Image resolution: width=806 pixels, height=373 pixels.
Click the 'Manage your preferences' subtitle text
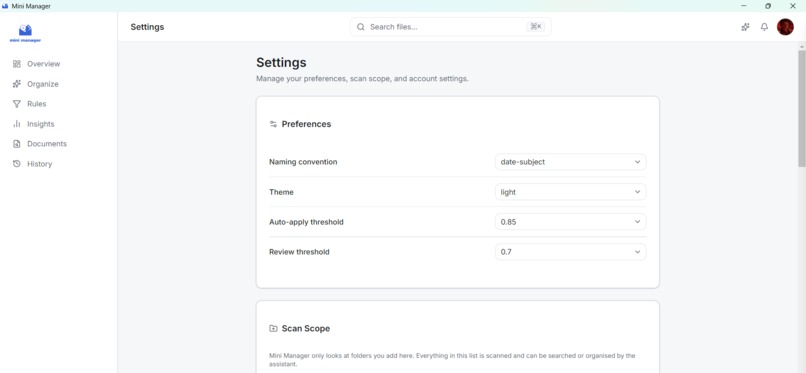coord(362,79)
